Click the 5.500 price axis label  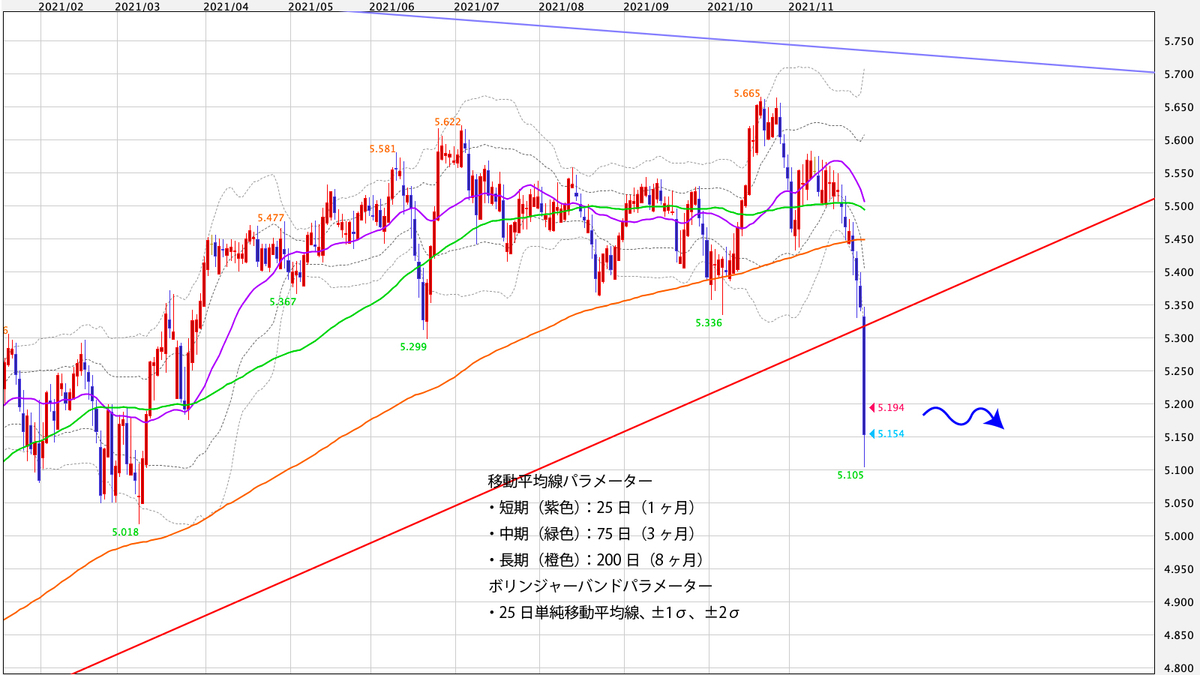(1179, 206)
